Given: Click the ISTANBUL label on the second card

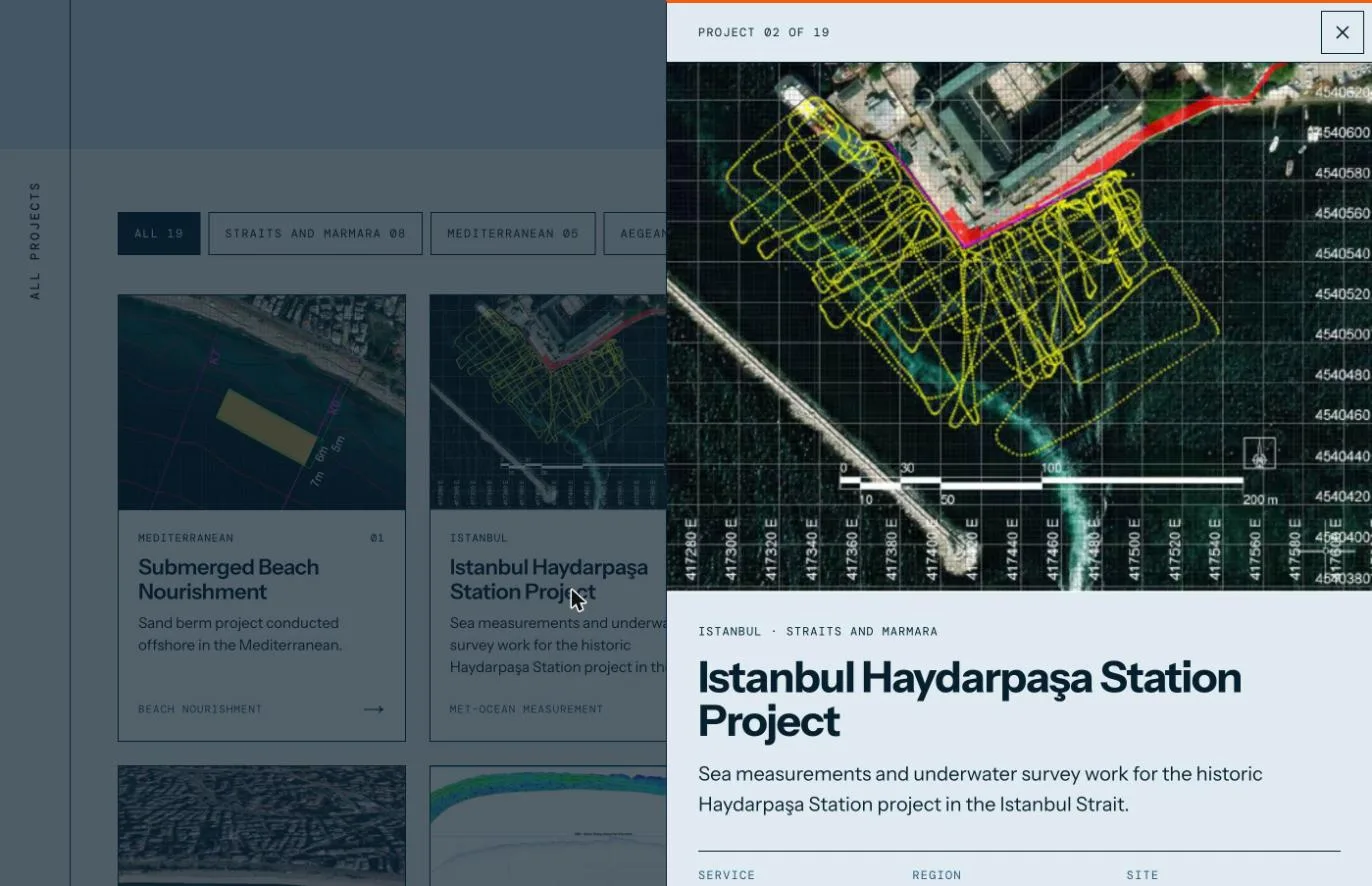Looking at the screenshot, I should [x=478, y=538].
